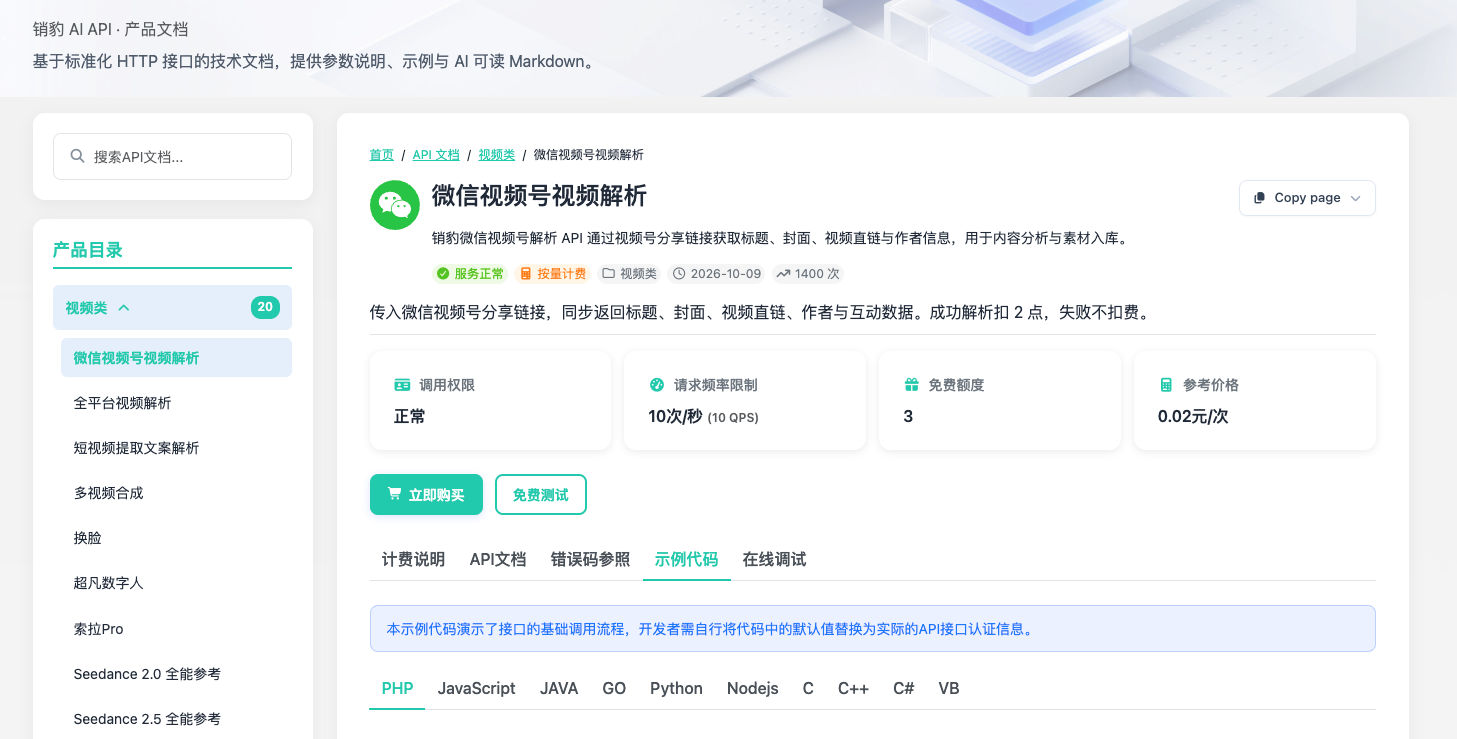Switch to the API文档 tab
The width and height of the screenshot is (1457, 739).
pos(498,559)
